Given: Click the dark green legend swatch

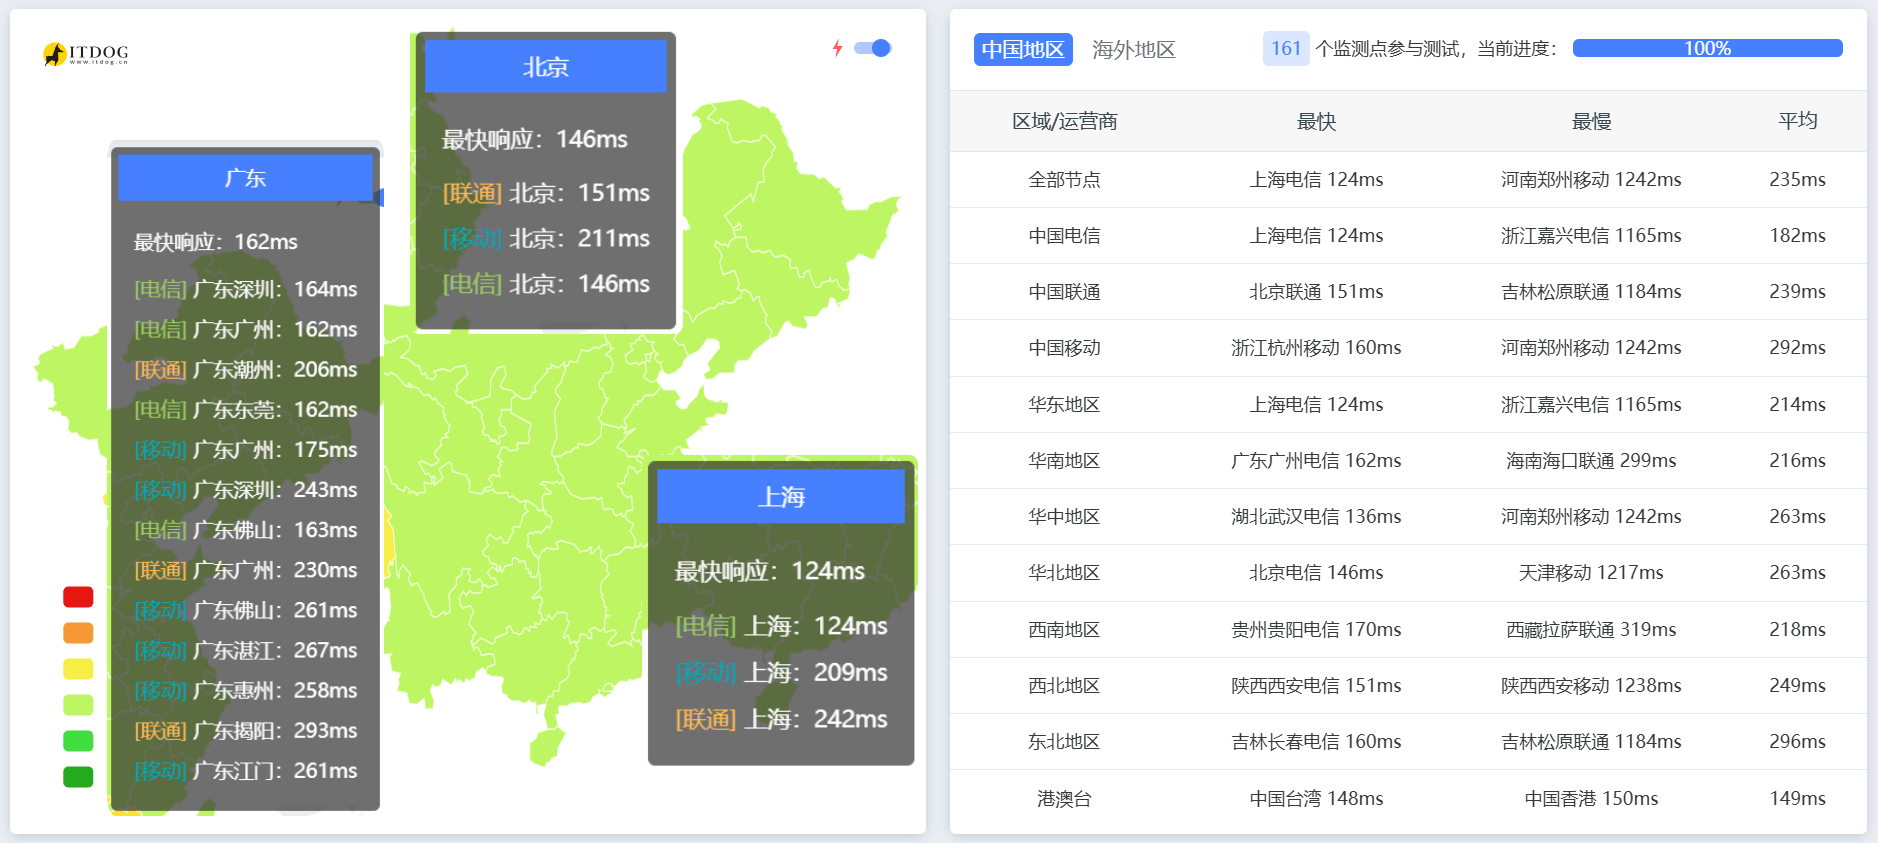Looking at the screenshot, I should 78,777.
